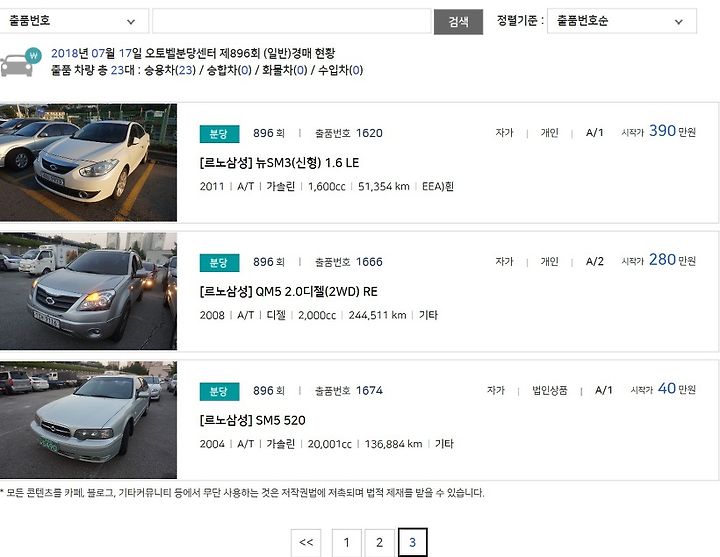Click the 법인상품 label on SM5 row
The image size is (720, 557).
coord(549,390)
